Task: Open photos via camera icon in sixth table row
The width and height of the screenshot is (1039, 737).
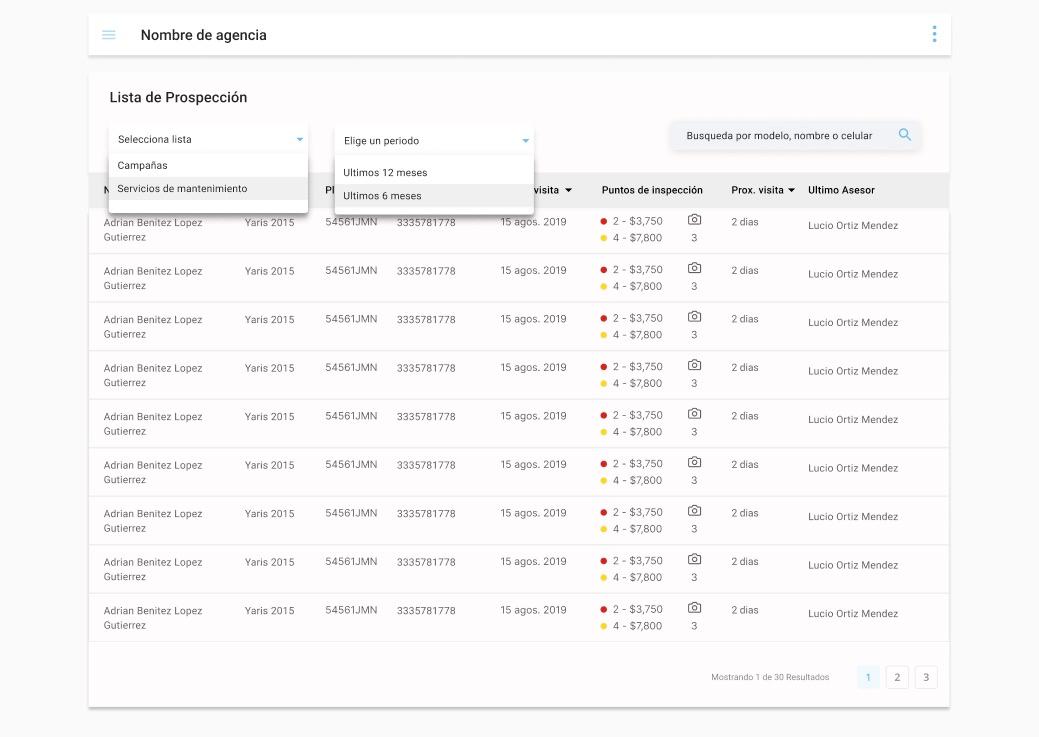Action: click(694, 461)
